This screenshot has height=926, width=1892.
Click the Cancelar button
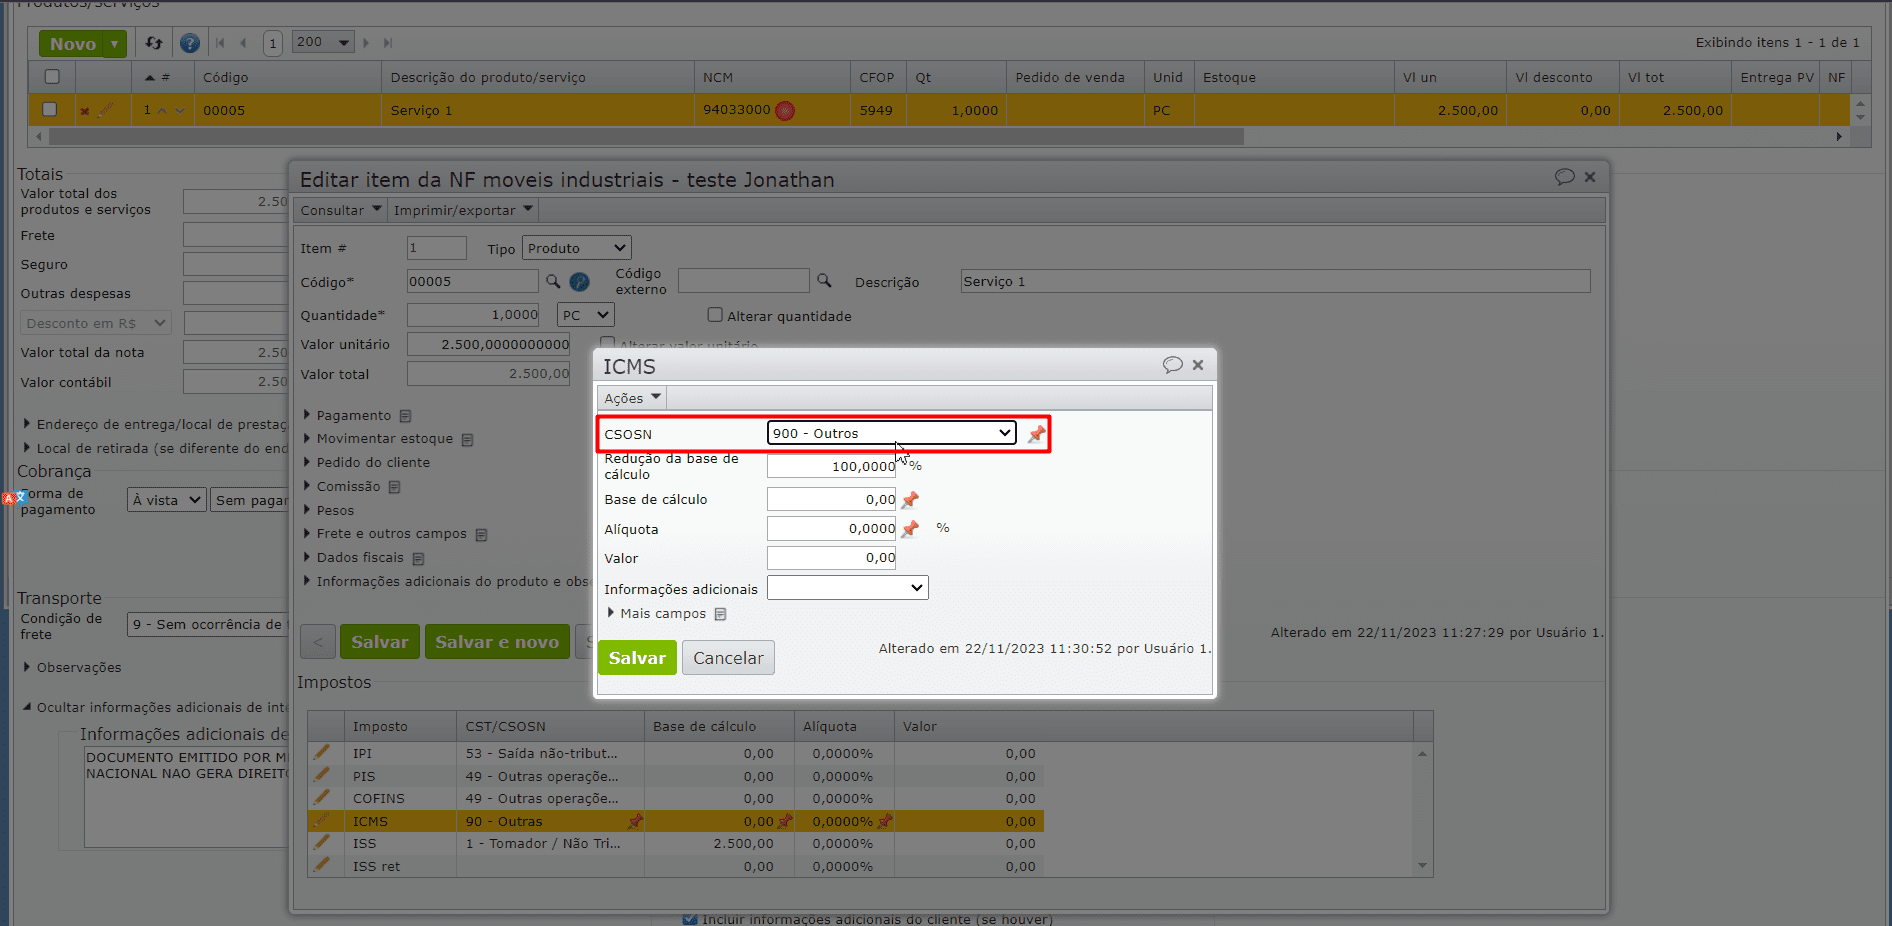pyautogui.click(x=728, y=658)
